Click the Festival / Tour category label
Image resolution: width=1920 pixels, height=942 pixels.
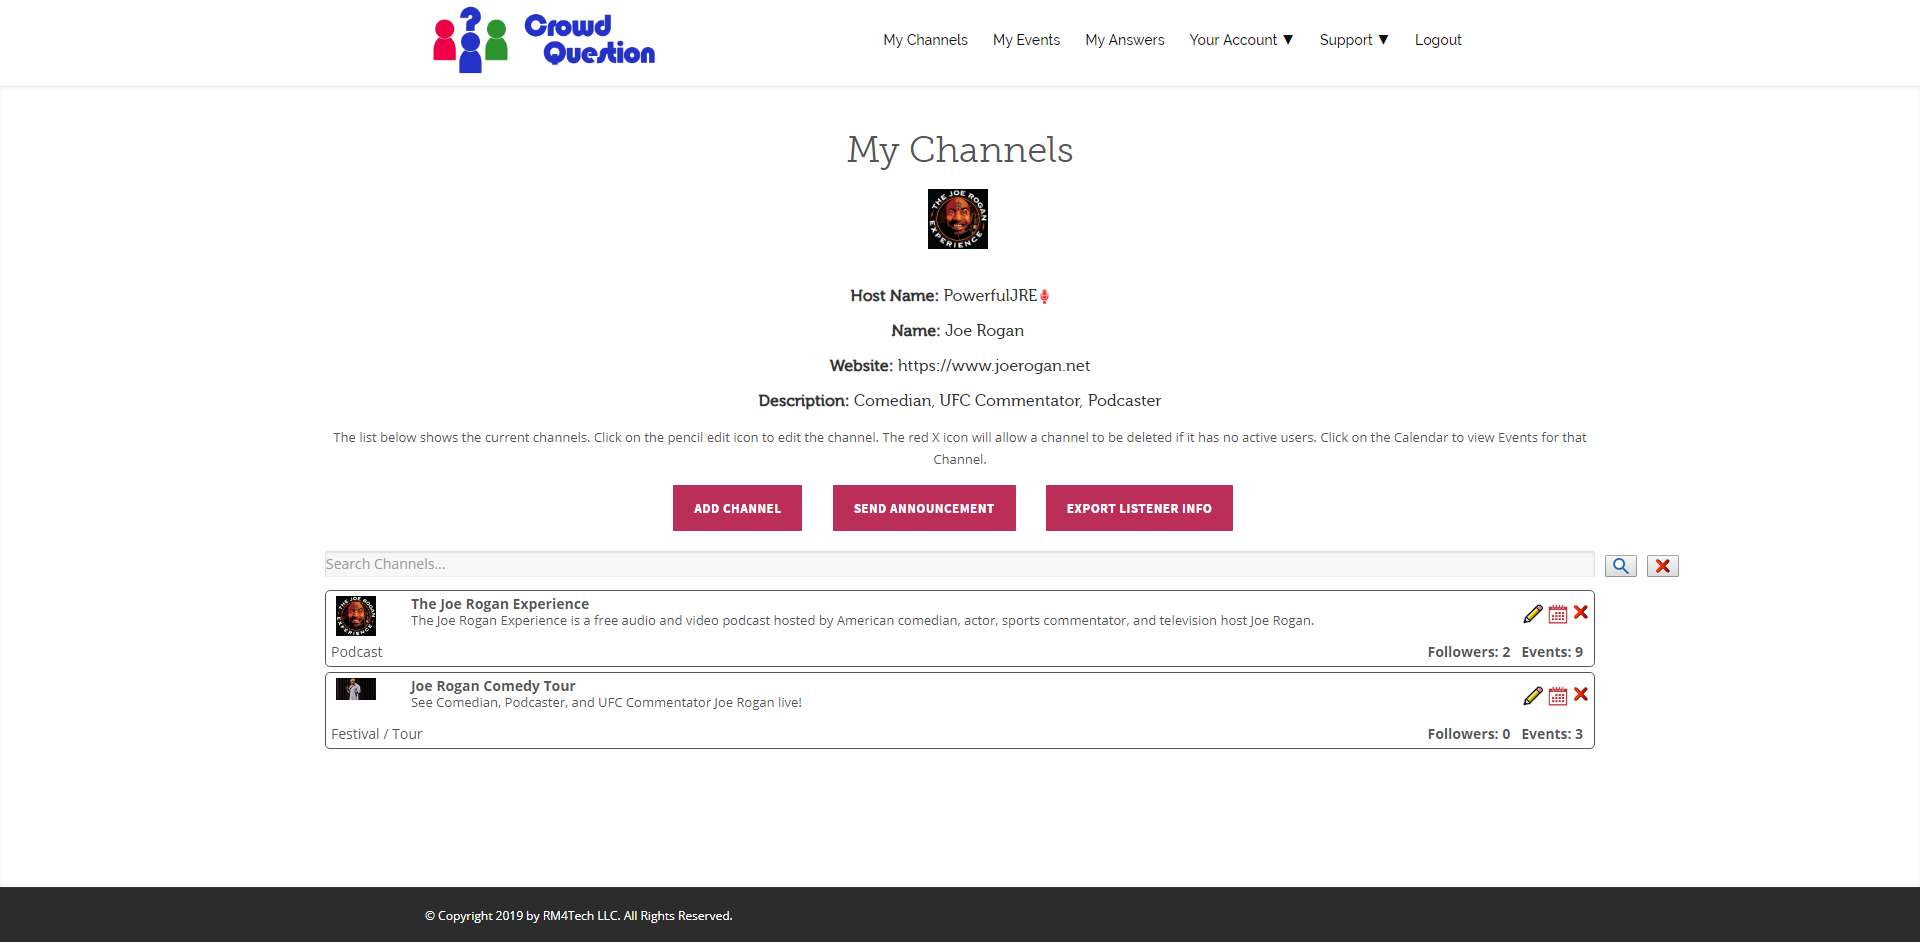click(x=377, y=734)
